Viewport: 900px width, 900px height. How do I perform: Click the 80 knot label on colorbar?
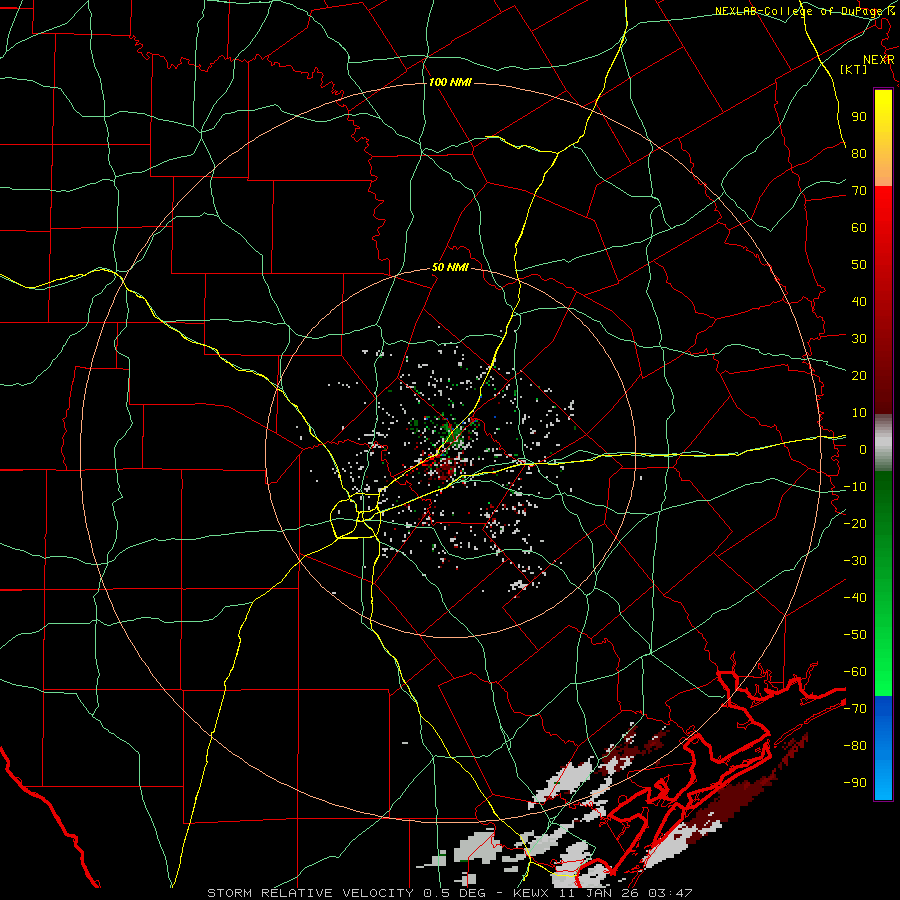pyautogui.click(x=859, y=153)
